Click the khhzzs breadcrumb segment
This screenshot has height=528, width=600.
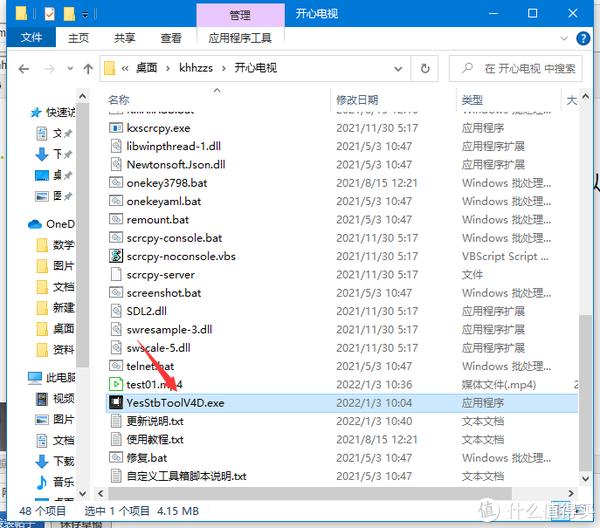(x=196, y=68)
